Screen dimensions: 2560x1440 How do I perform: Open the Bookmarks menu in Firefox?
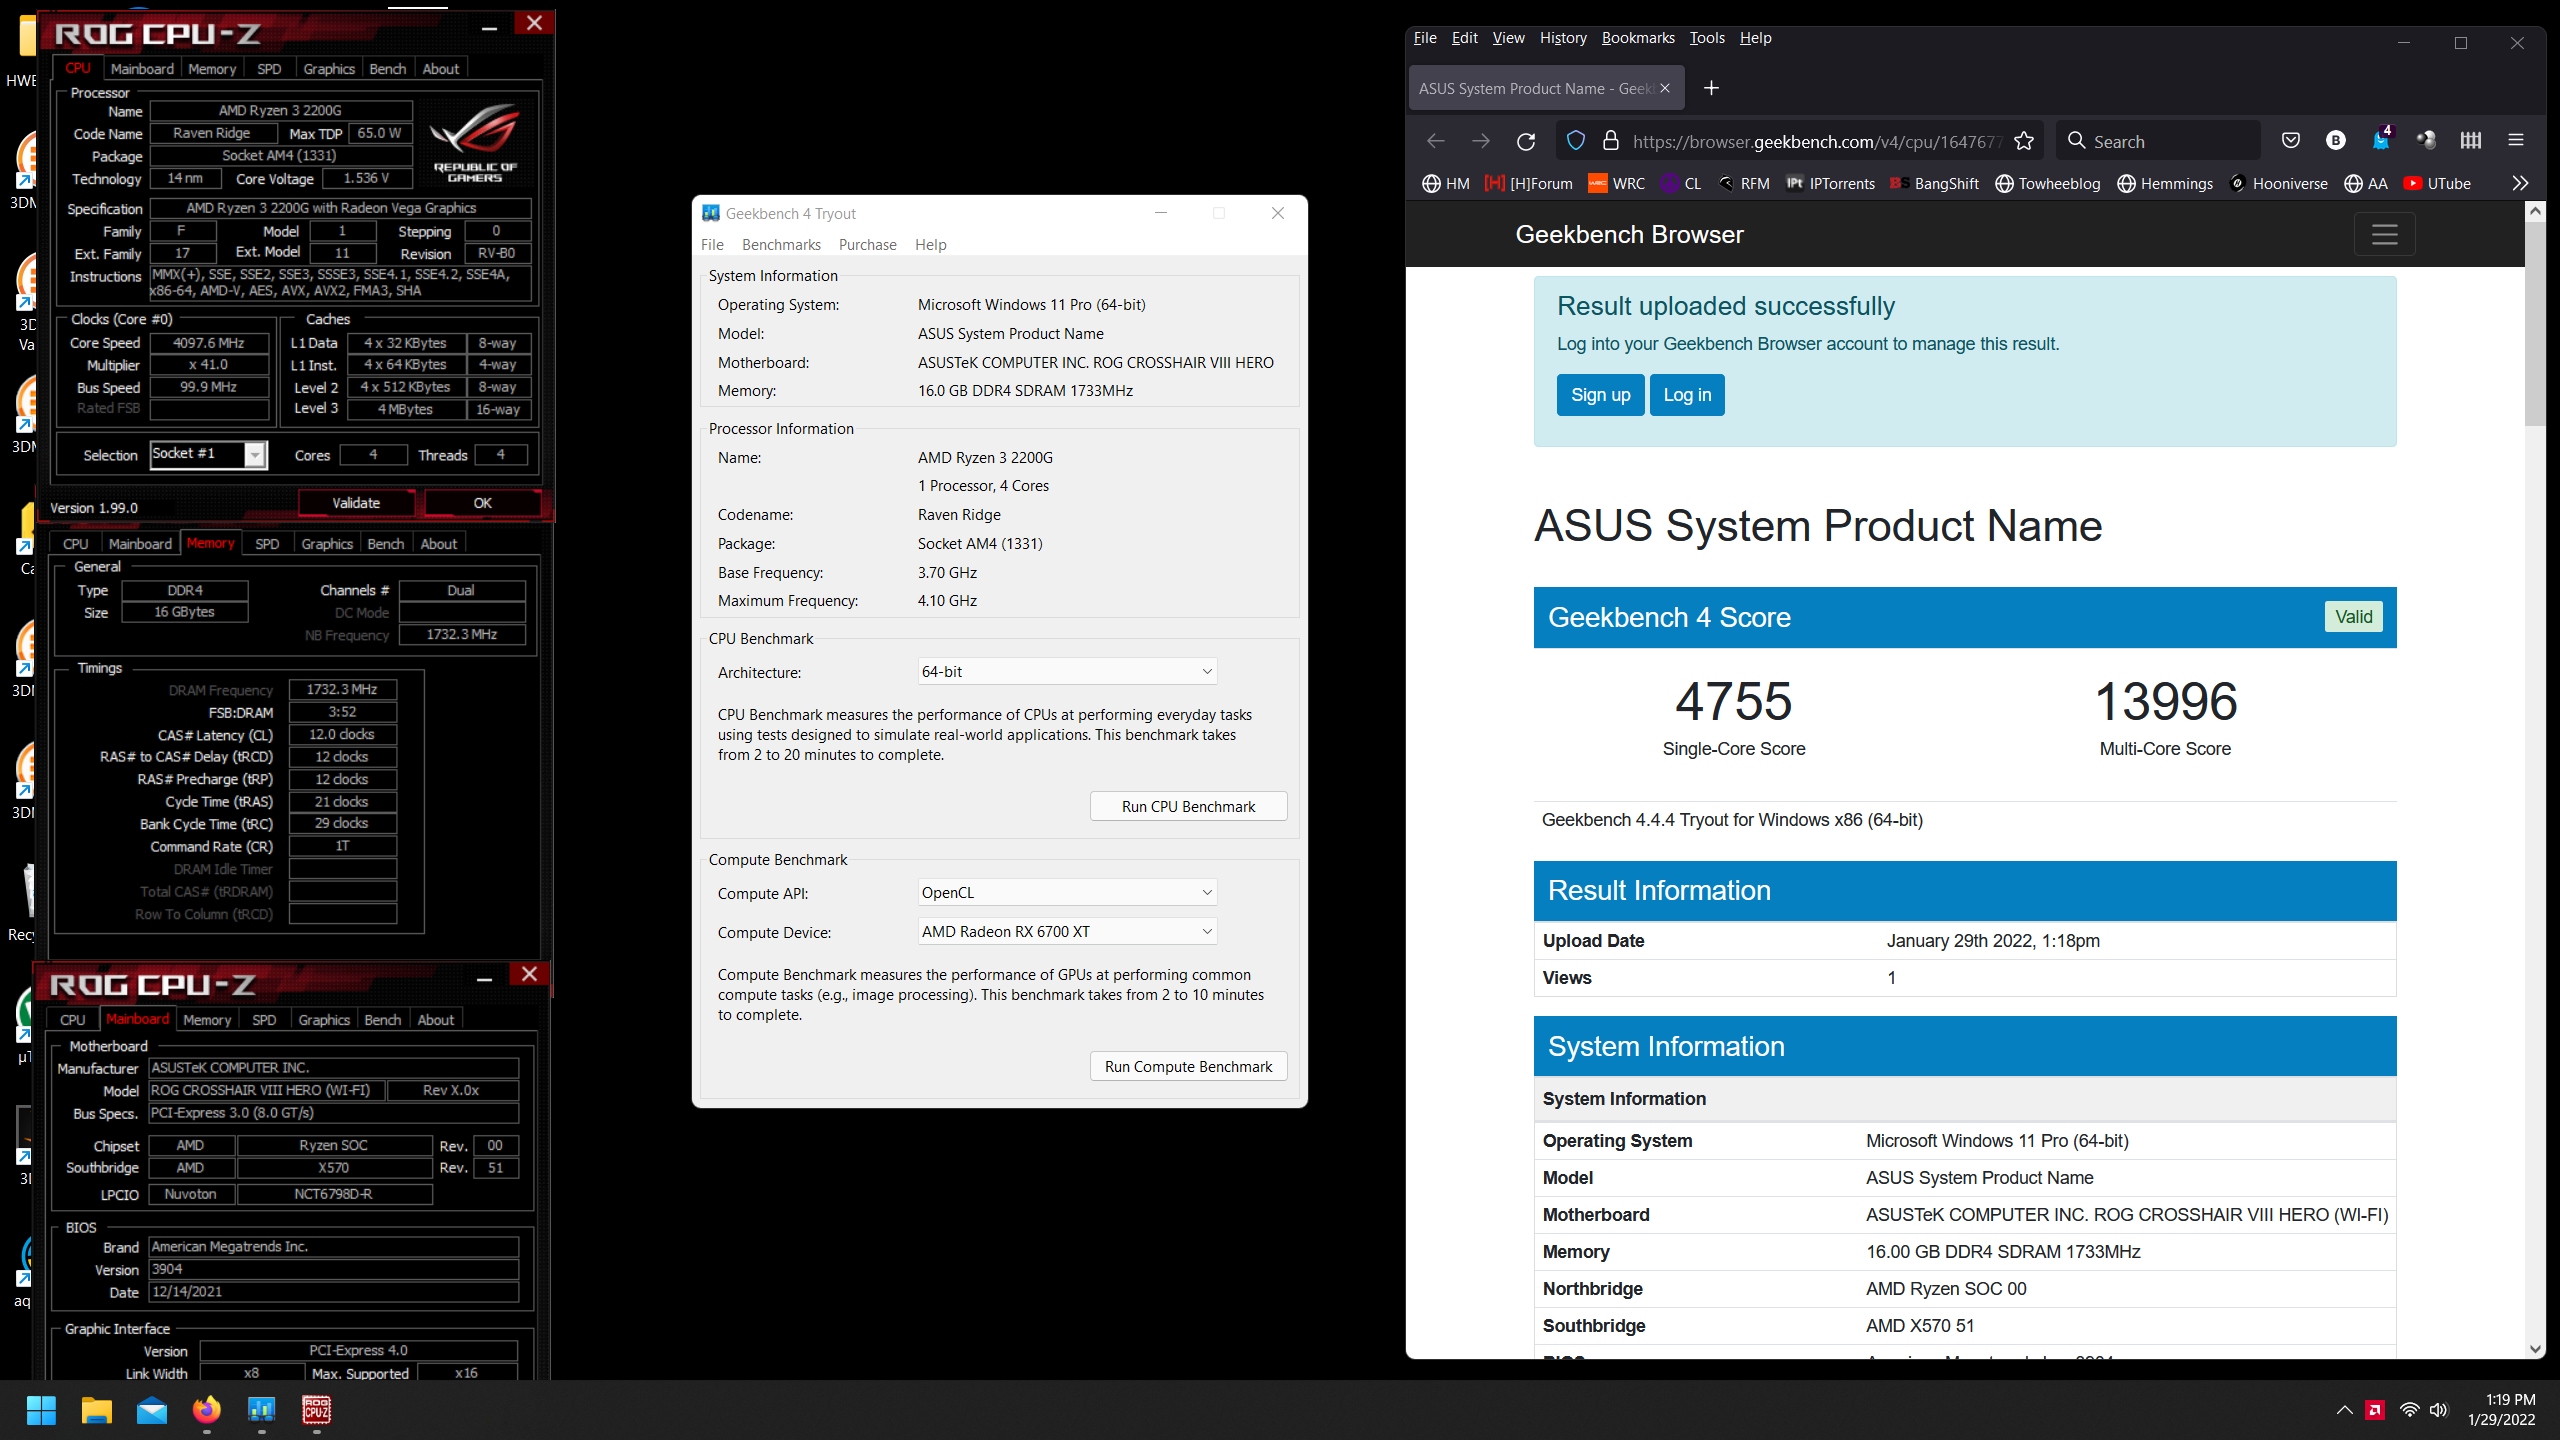pos(1638,38)
